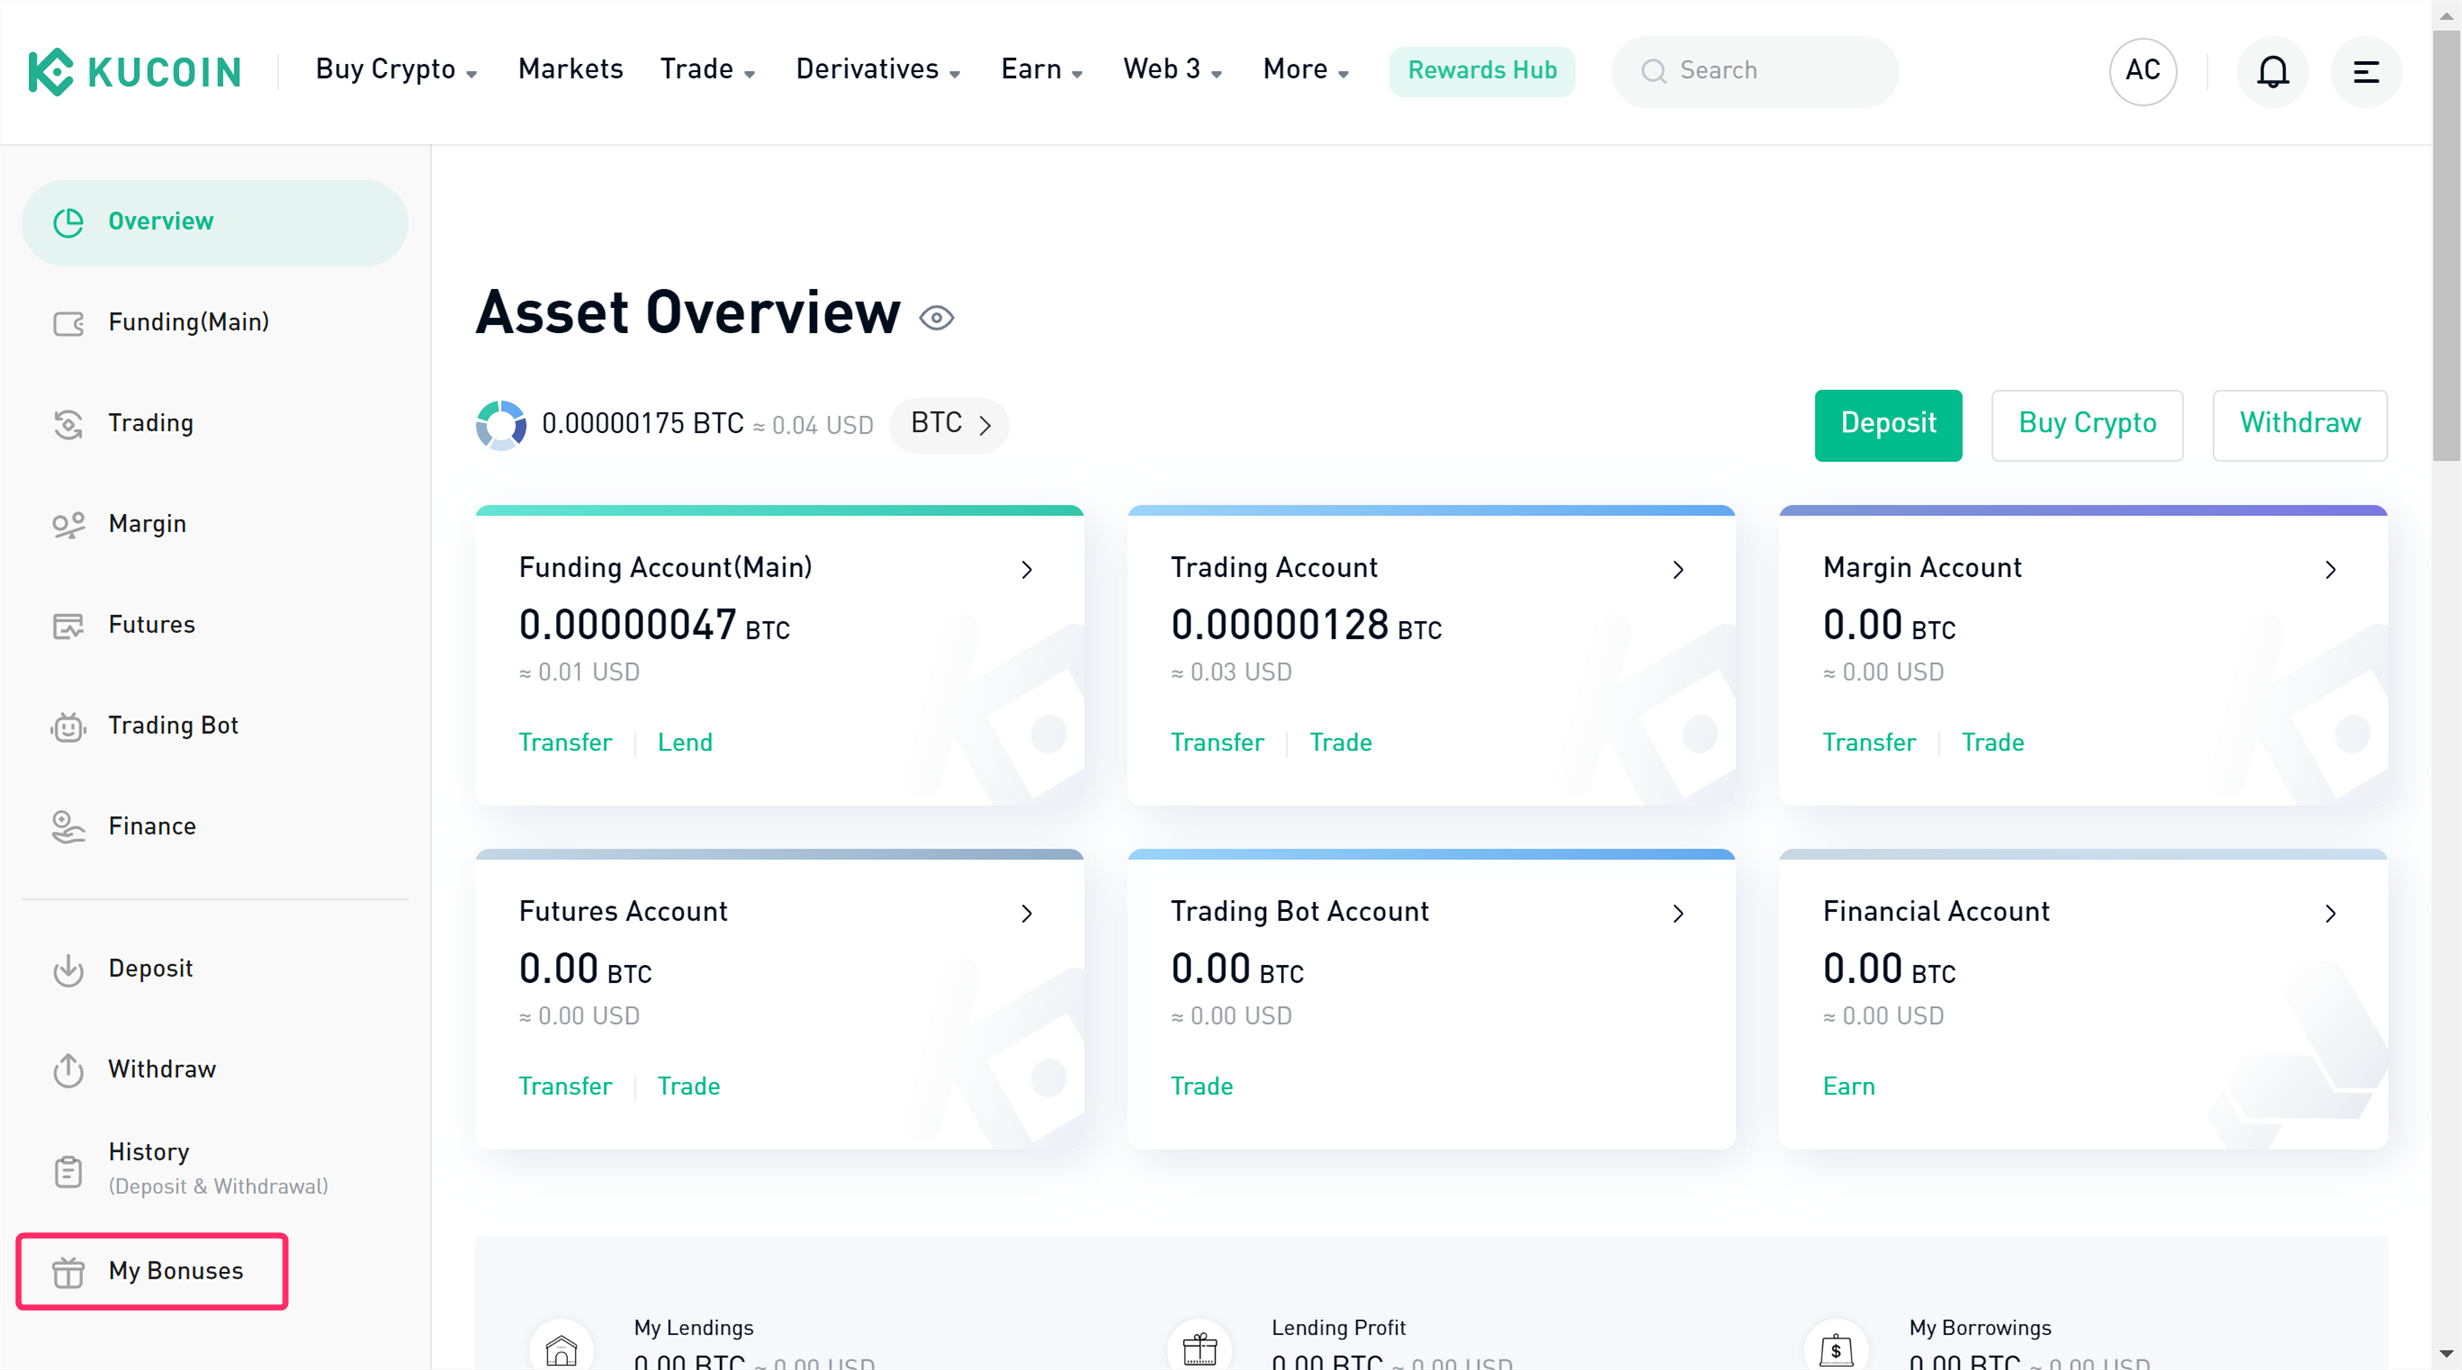Expand the Trade dropdown menu
Screen dimensions: 2462x1370
point(707,70)
